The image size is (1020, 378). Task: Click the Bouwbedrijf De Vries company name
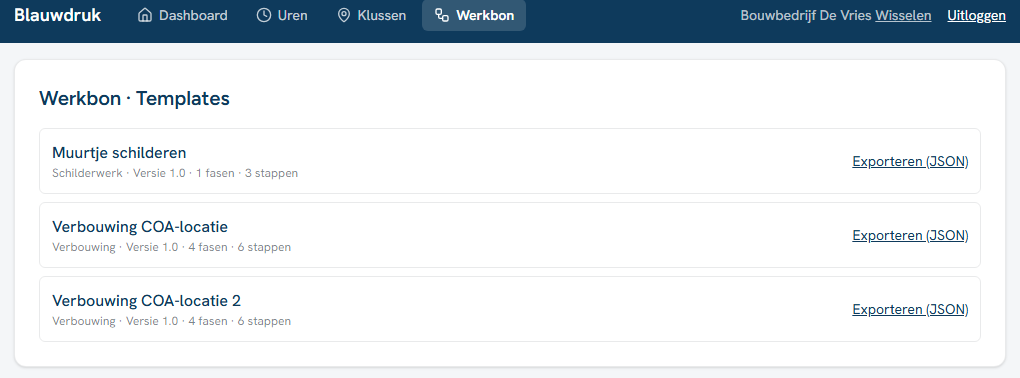click(805, 15)
